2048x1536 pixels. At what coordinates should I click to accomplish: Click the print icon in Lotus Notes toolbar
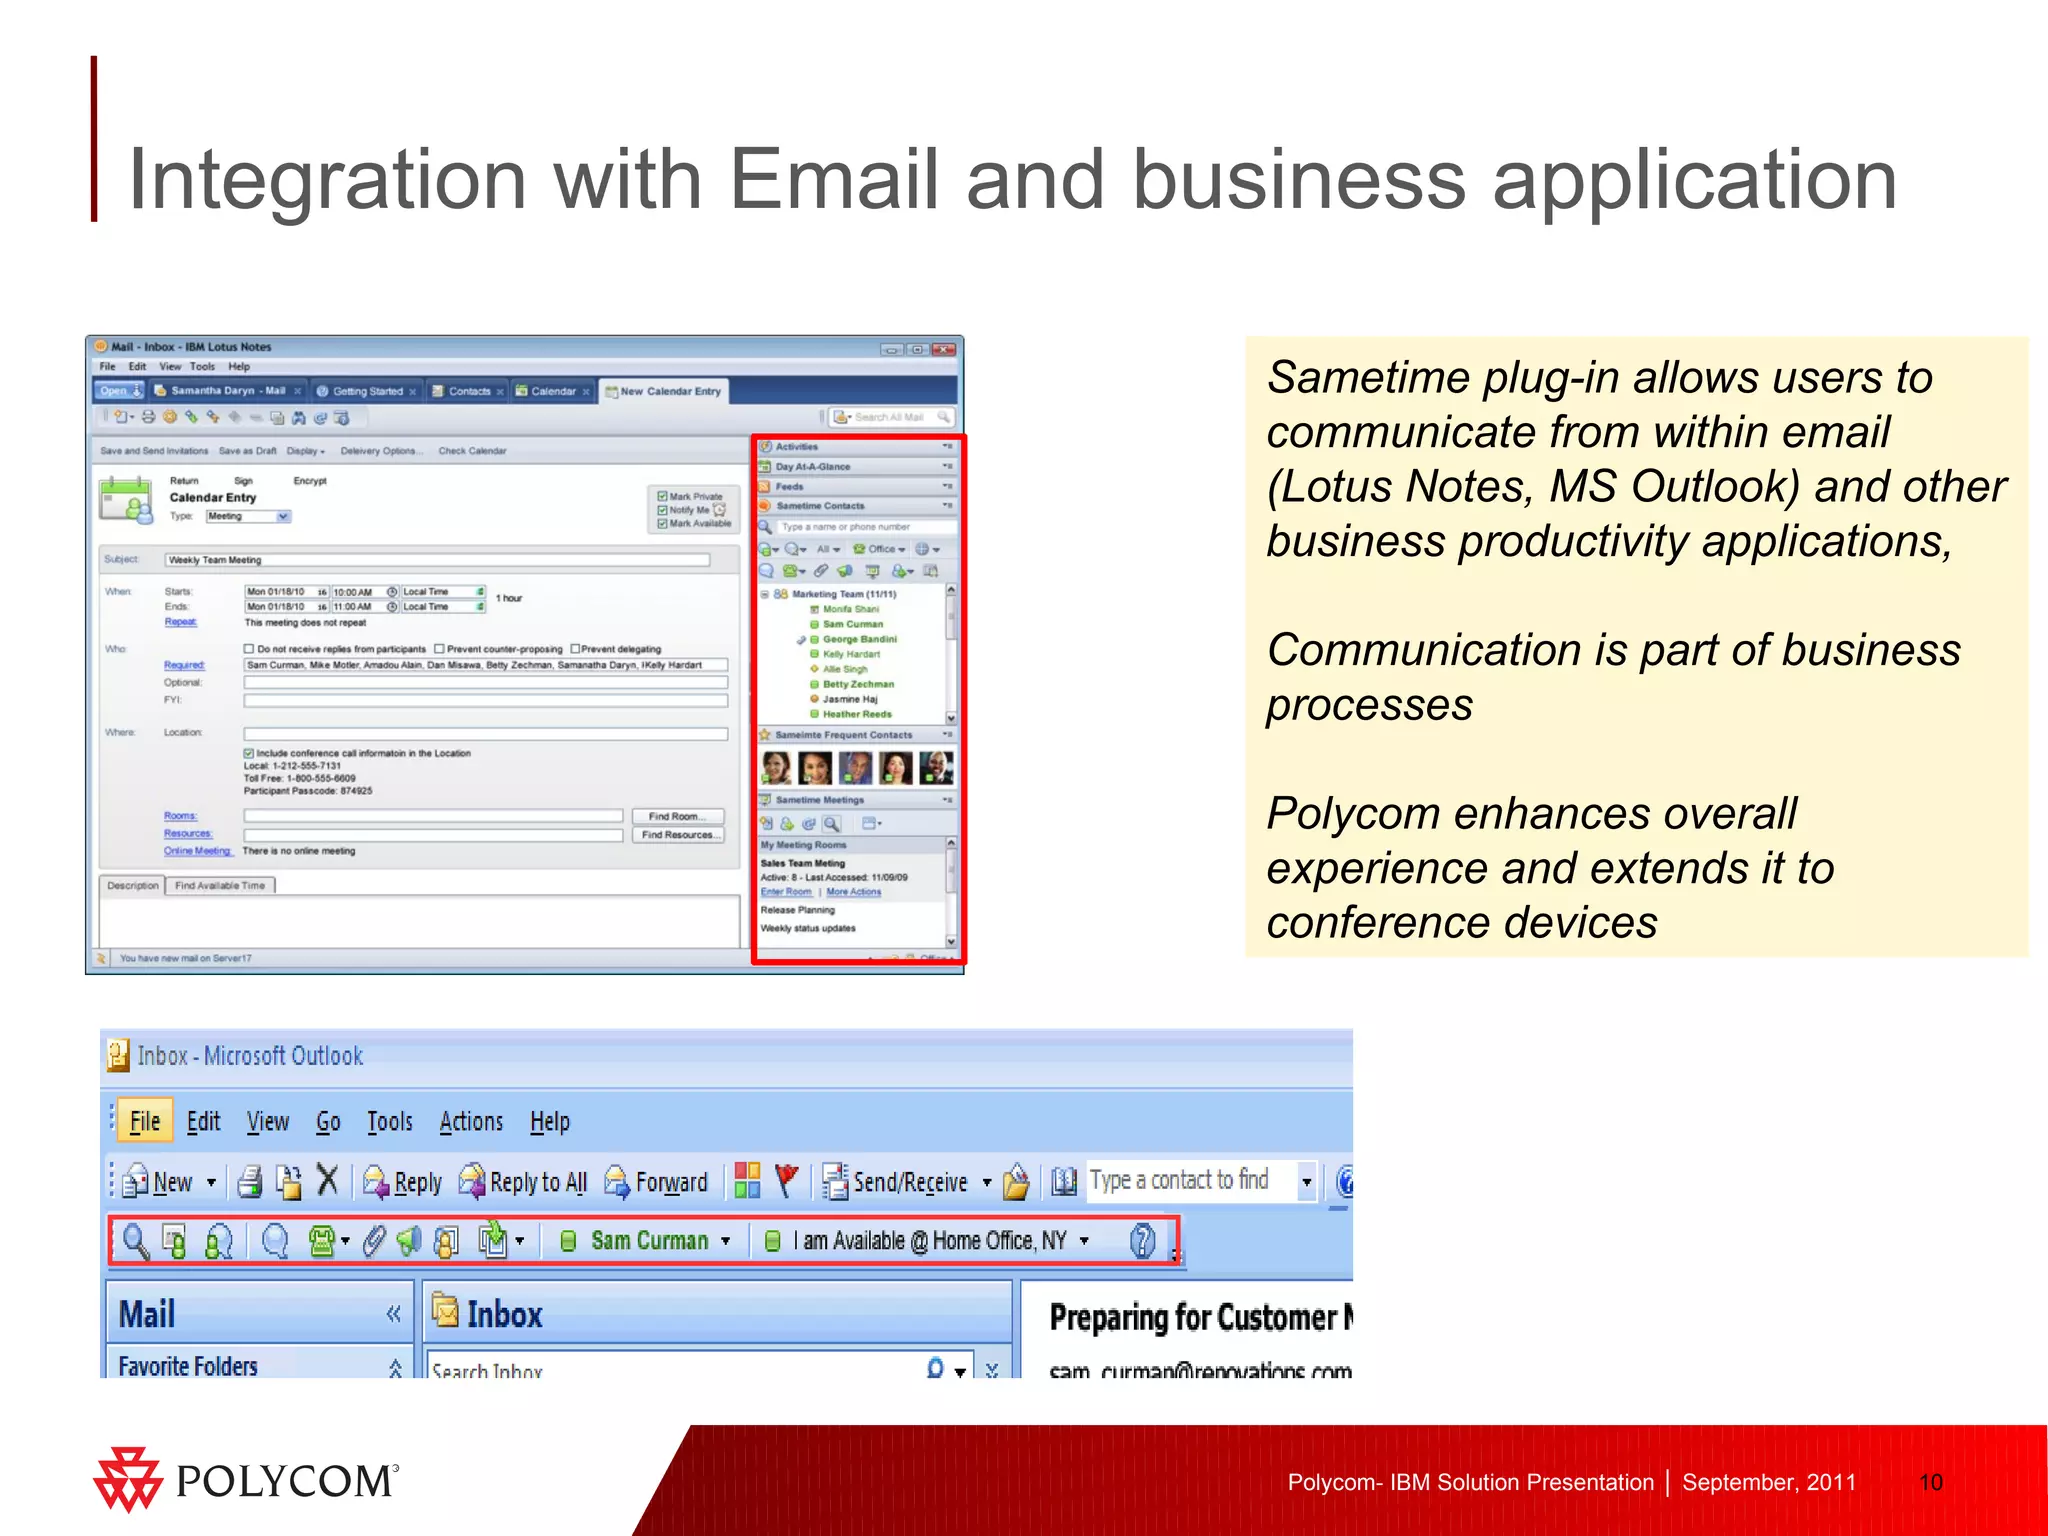(148, 417)
